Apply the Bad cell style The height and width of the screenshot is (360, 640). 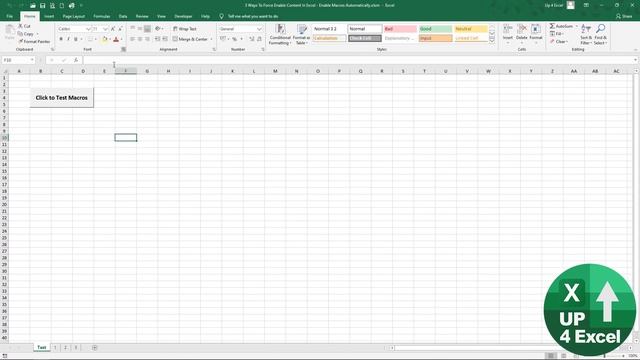[400, 29]
